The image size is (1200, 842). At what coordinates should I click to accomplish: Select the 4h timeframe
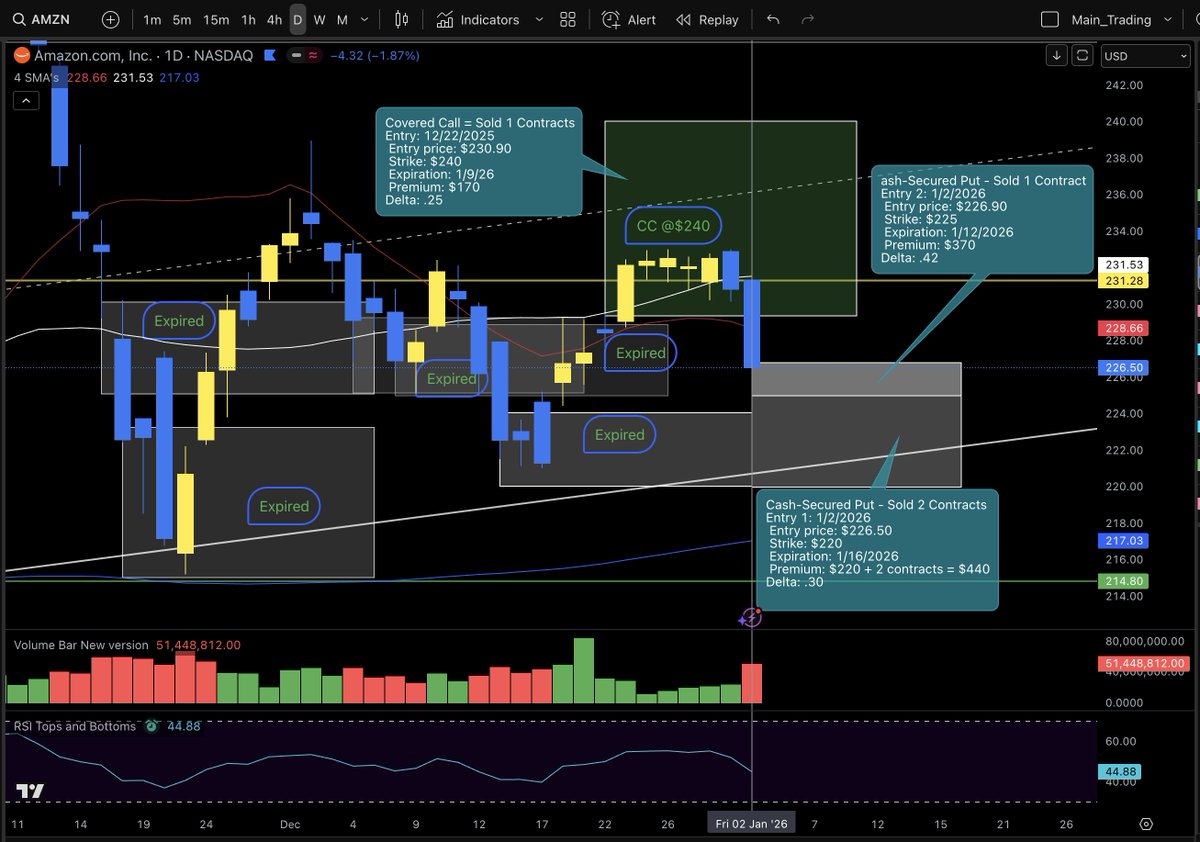pos(274,20)
